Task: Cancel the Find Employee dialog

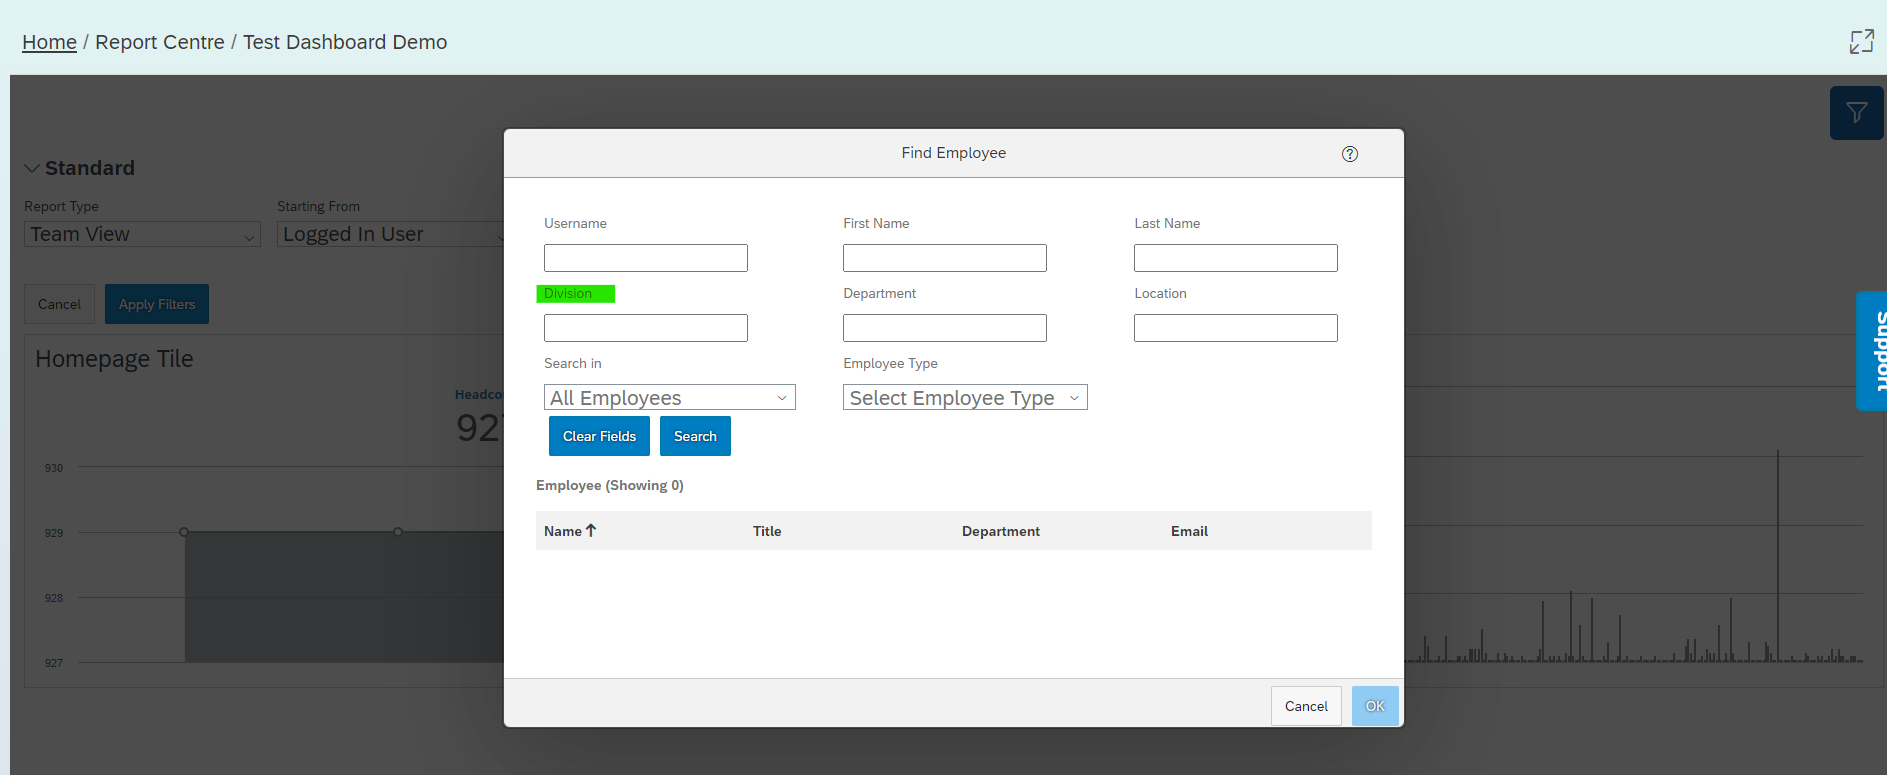Action: [1306, 706]
